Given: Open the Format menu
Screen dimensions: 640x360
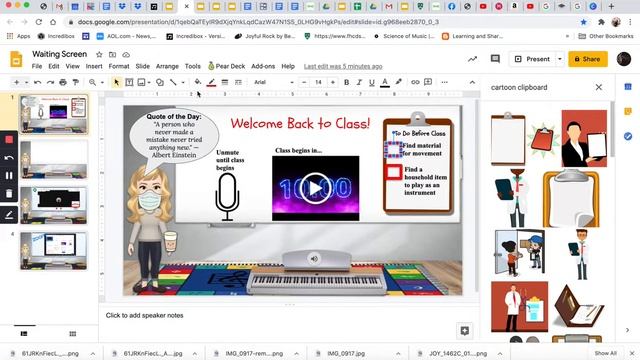Looking at the screenshot, I should tap(119, 66).
